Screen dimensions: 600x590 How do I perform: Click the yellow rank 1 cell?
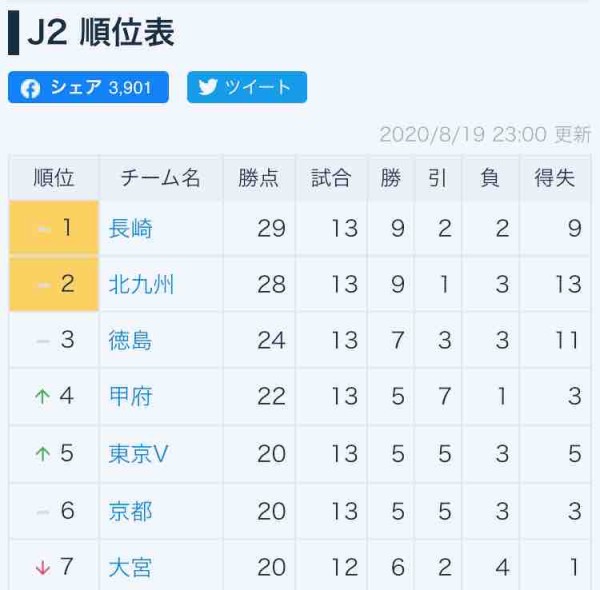click(54, 228)
